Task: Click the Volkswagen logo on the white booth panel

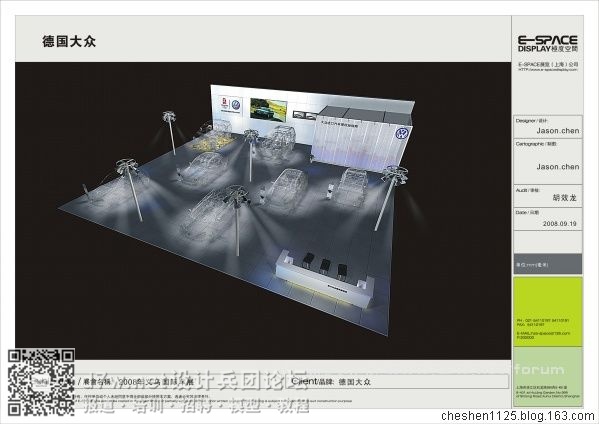Action: (x=402, y=134)
